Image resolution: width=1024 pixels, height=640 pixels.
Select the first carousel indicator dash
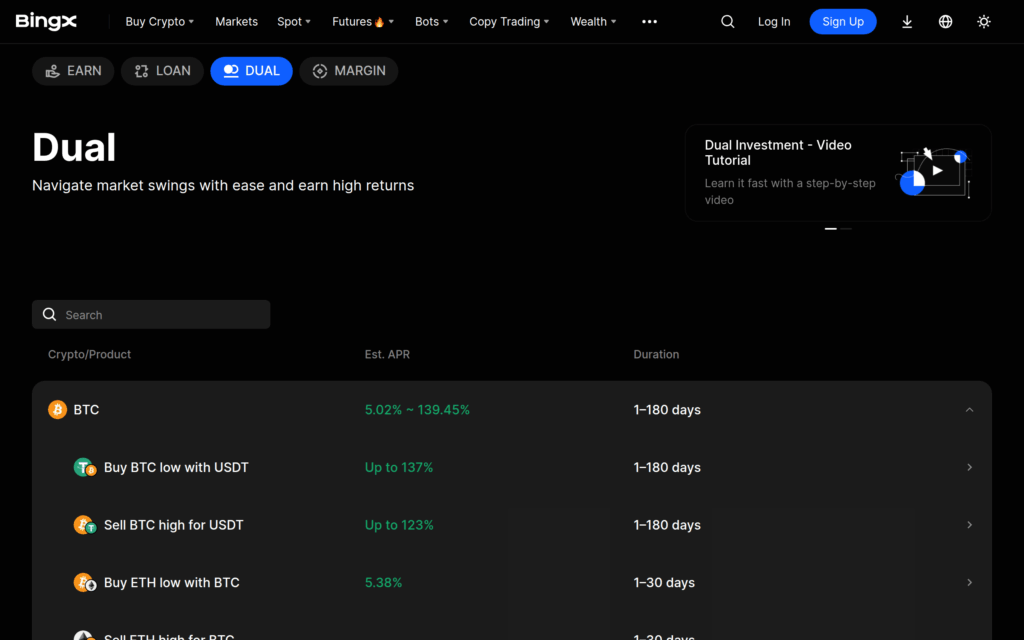click(831, 229)
